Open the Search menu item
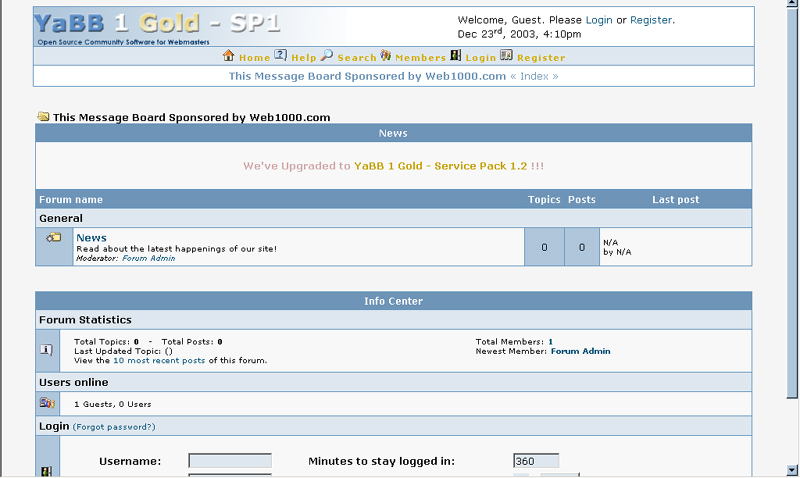800x478 pixels. (357, 58)
